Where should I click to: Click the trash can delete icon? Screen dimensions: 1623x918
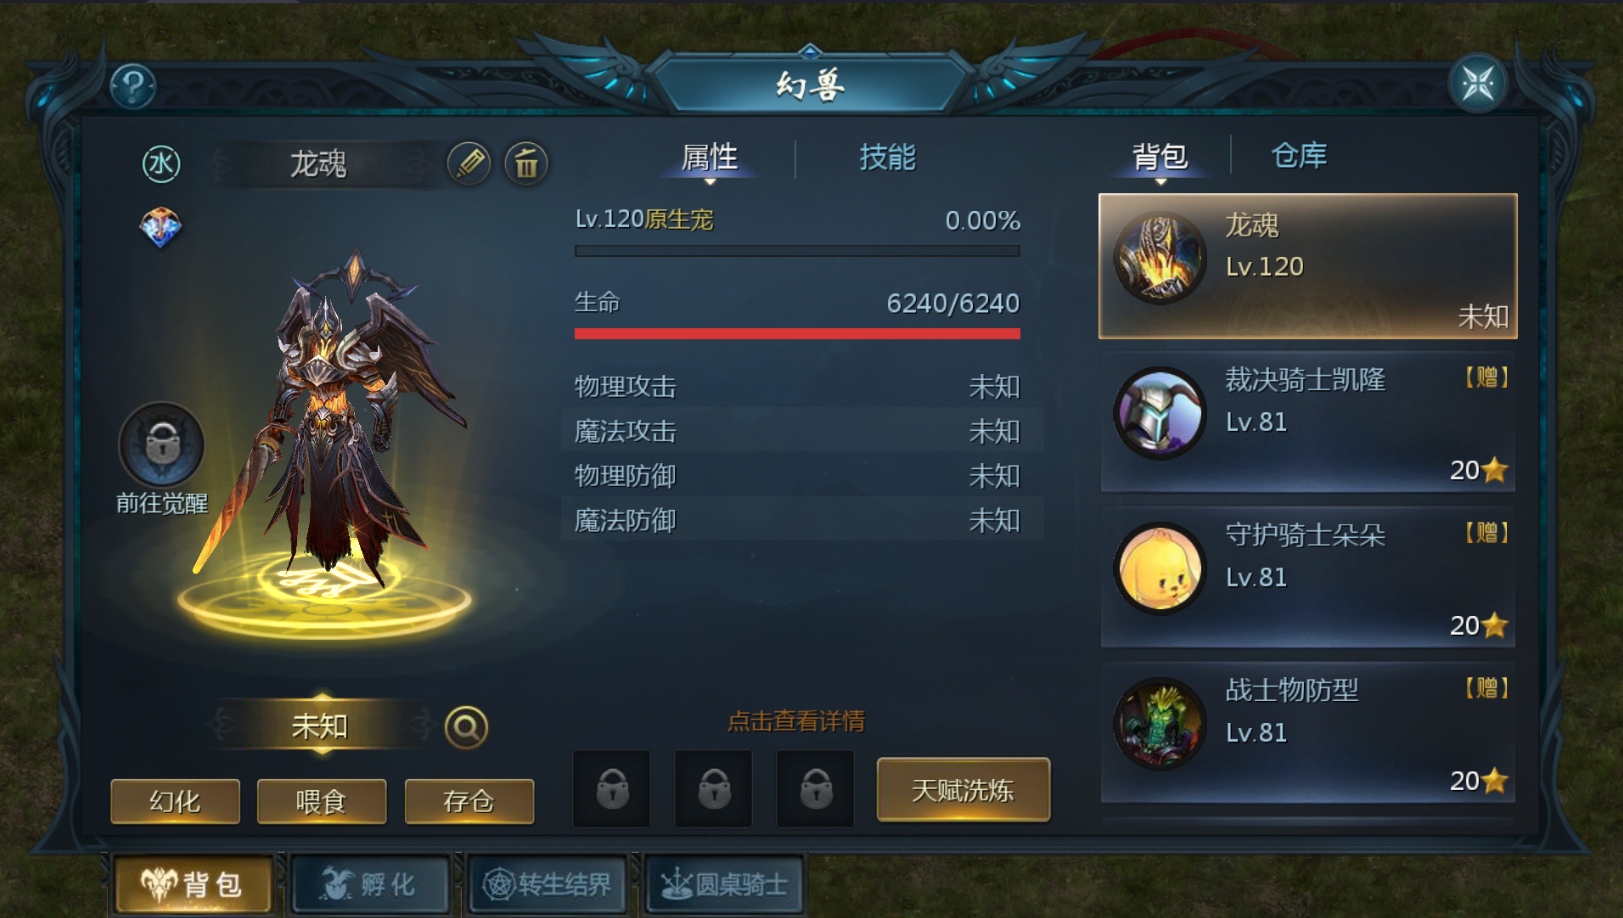coord(526,163)
